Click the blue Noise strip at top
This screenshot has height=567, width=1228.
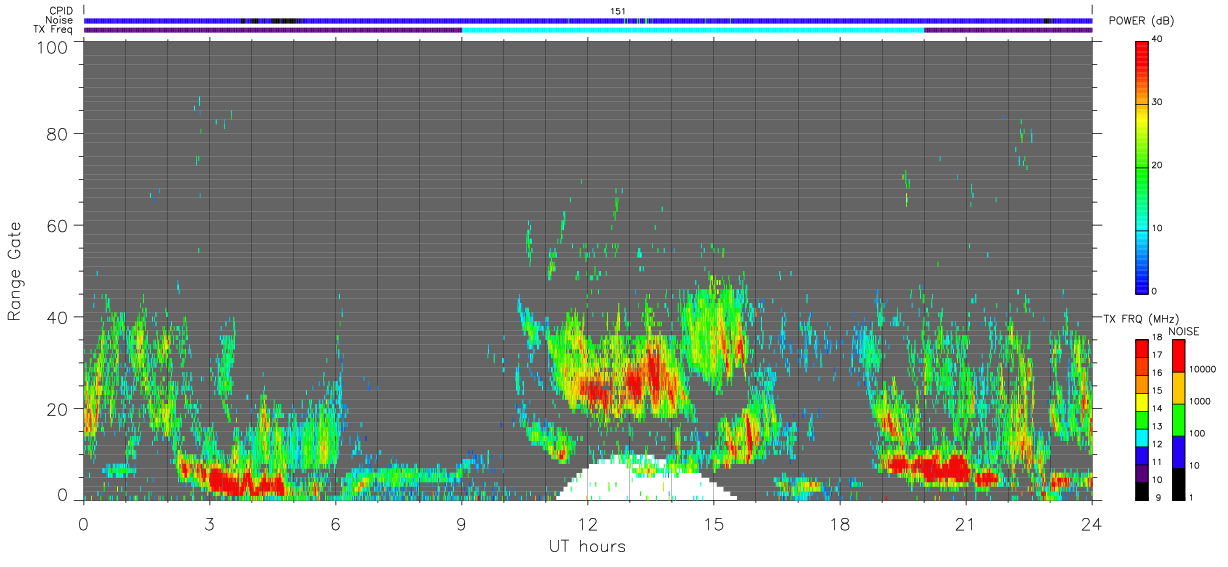[x=587, y=20]
